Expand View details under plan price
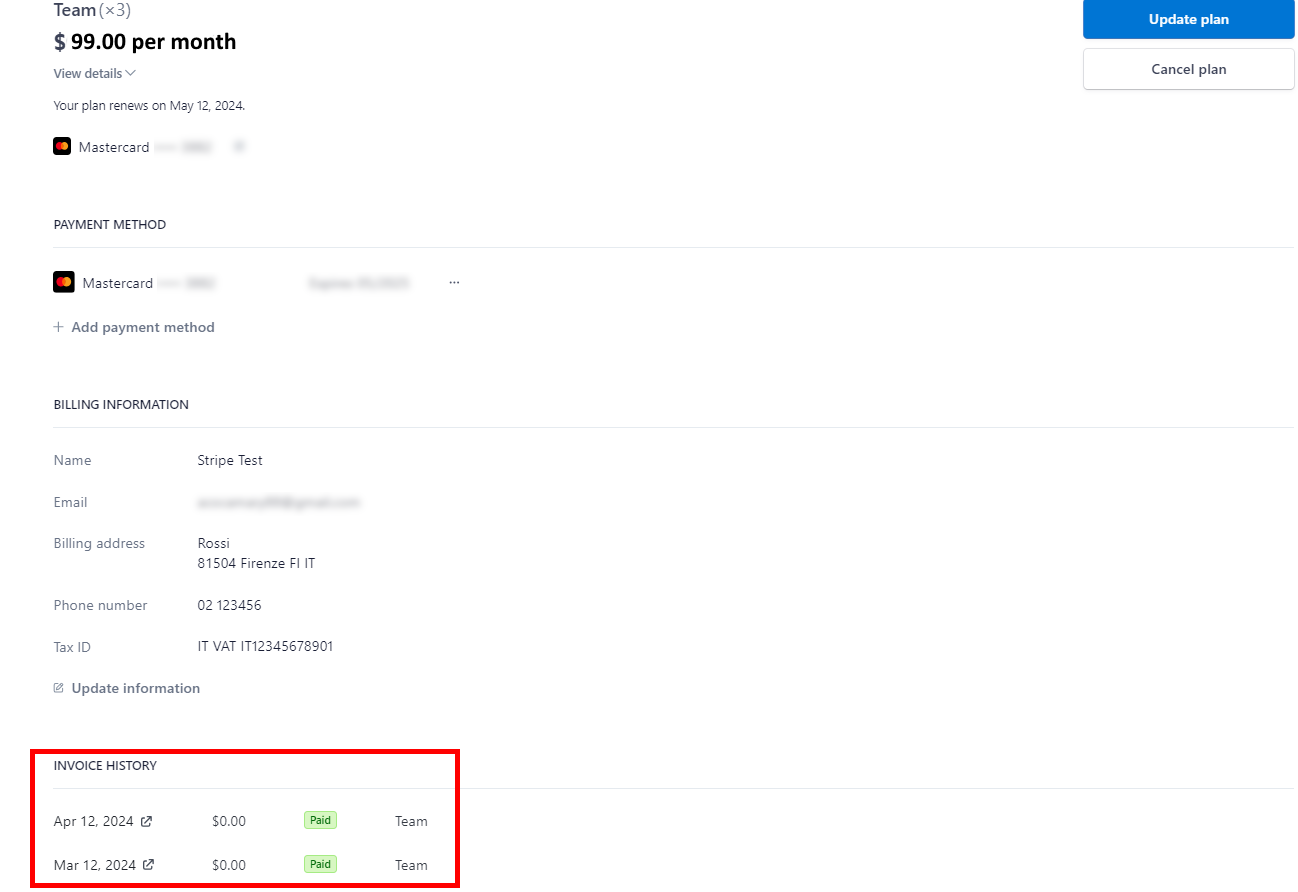 pyautogui.click(x=88, y=73)
